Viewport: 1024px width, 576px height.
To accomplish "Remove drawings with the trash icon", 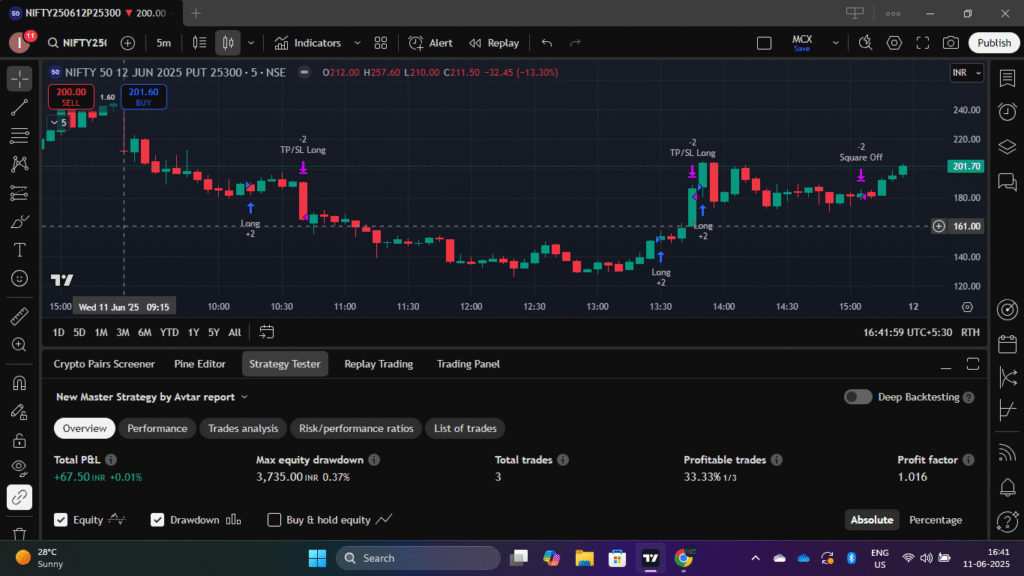I will (20, 534).
